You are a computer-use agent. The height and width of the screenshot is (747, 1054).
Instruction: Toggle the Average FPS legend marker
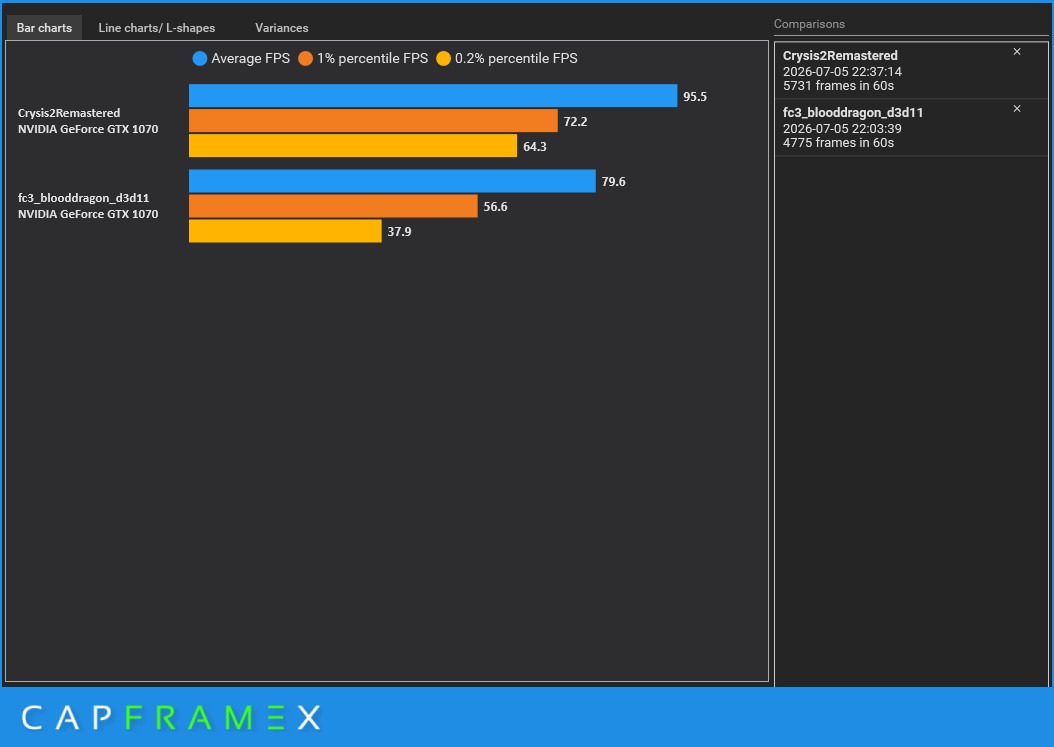(x=200, y=58)
